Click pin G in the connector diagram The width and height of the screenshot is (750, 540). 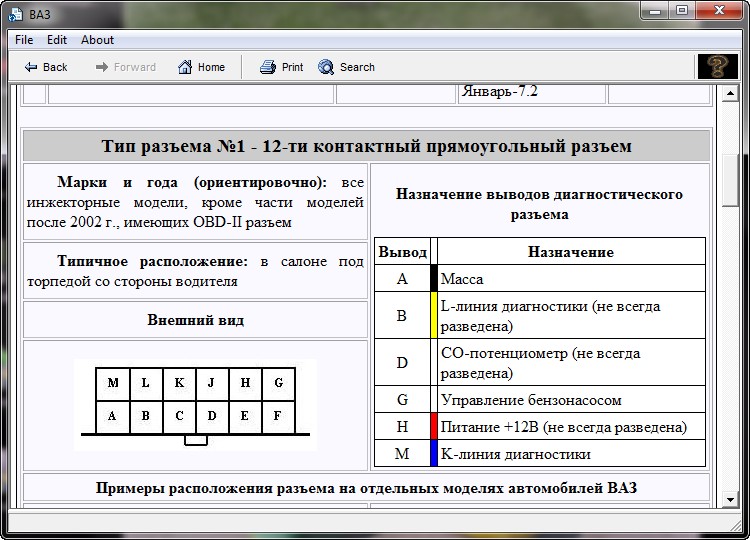(x=278, y=383)
